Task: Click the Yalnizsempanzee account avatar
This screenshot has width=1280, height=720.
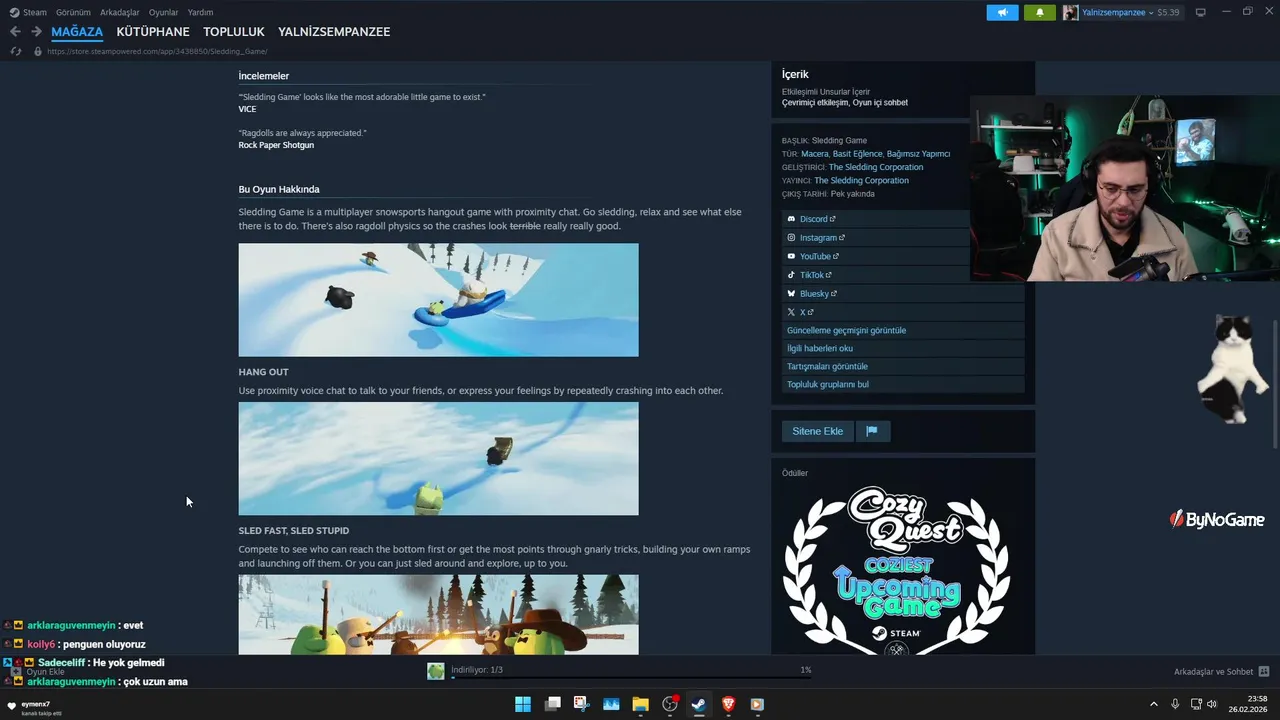Action: coord(1070,12)
